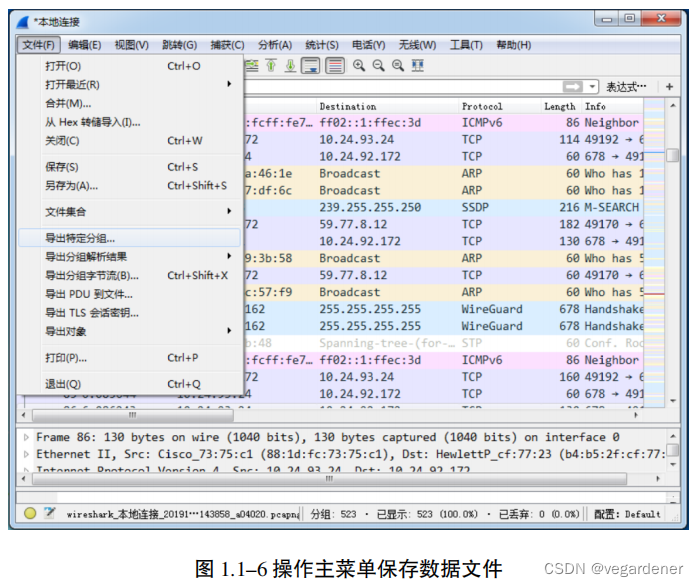Open the 捕获(C) menu
699x587 pixels.
click(227, 45)
